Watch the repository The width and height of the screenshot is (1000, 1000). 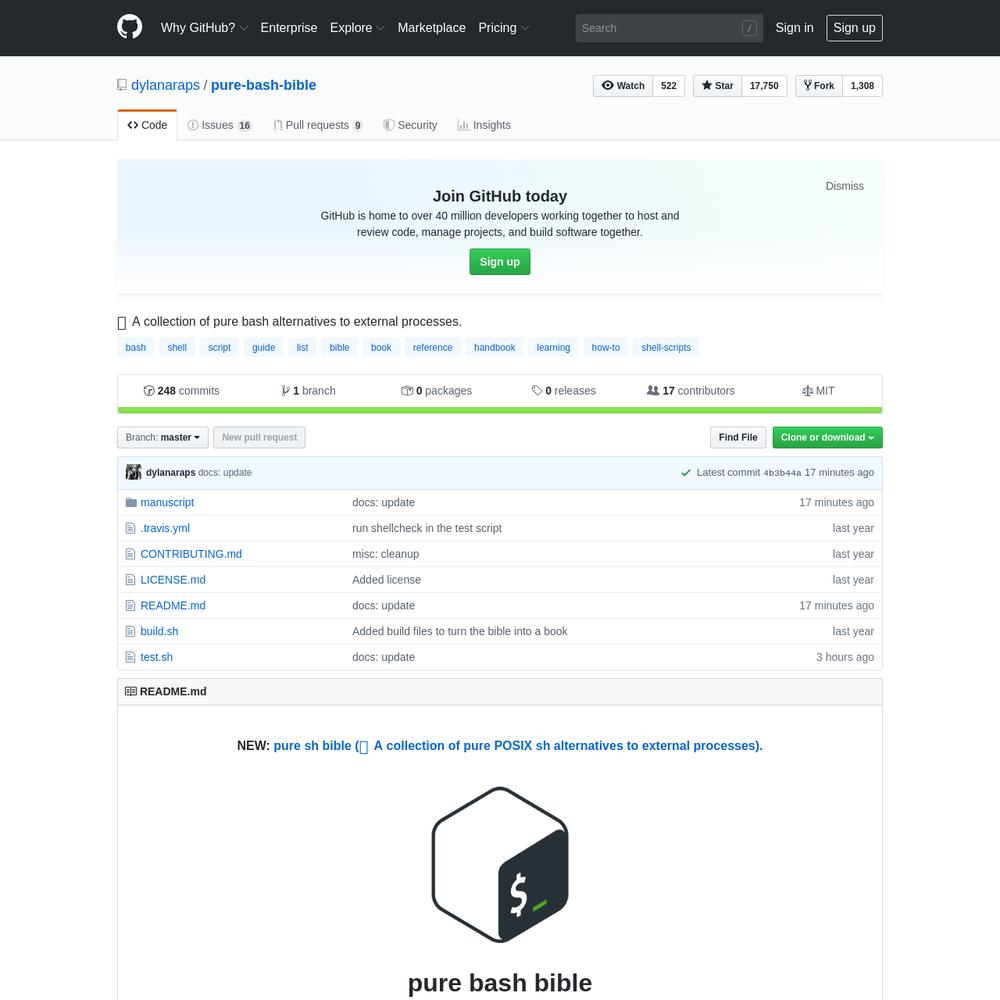623,85
